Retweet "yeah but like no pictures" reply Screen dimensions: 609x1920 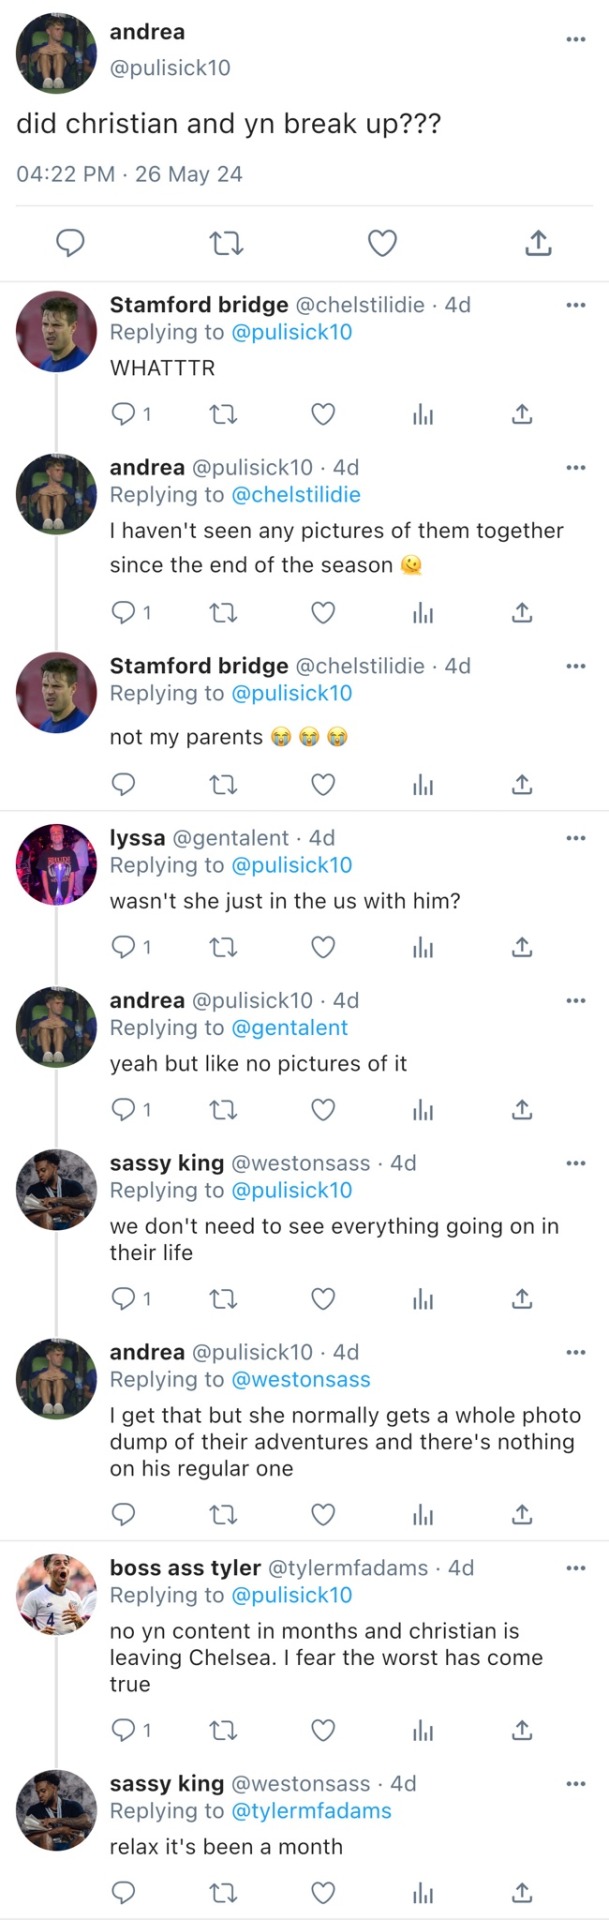(x=223, y=1109)
